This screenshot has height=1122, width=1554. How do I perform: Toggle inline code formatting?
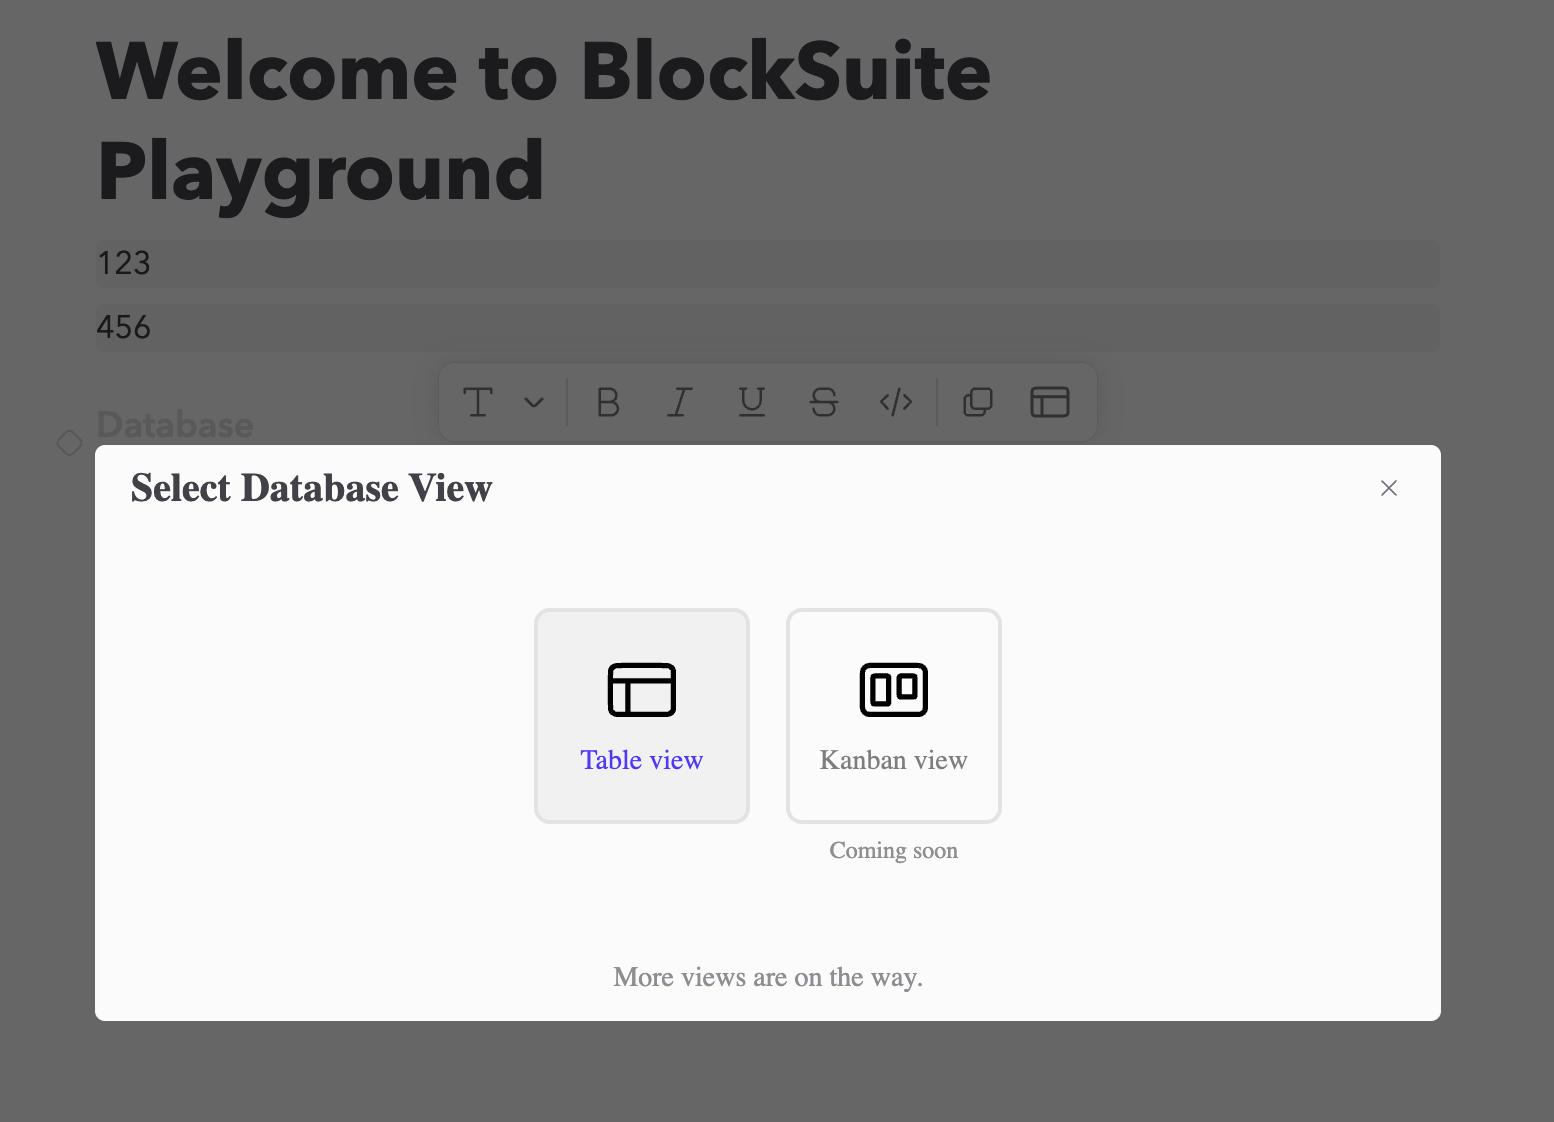(895, 402)
